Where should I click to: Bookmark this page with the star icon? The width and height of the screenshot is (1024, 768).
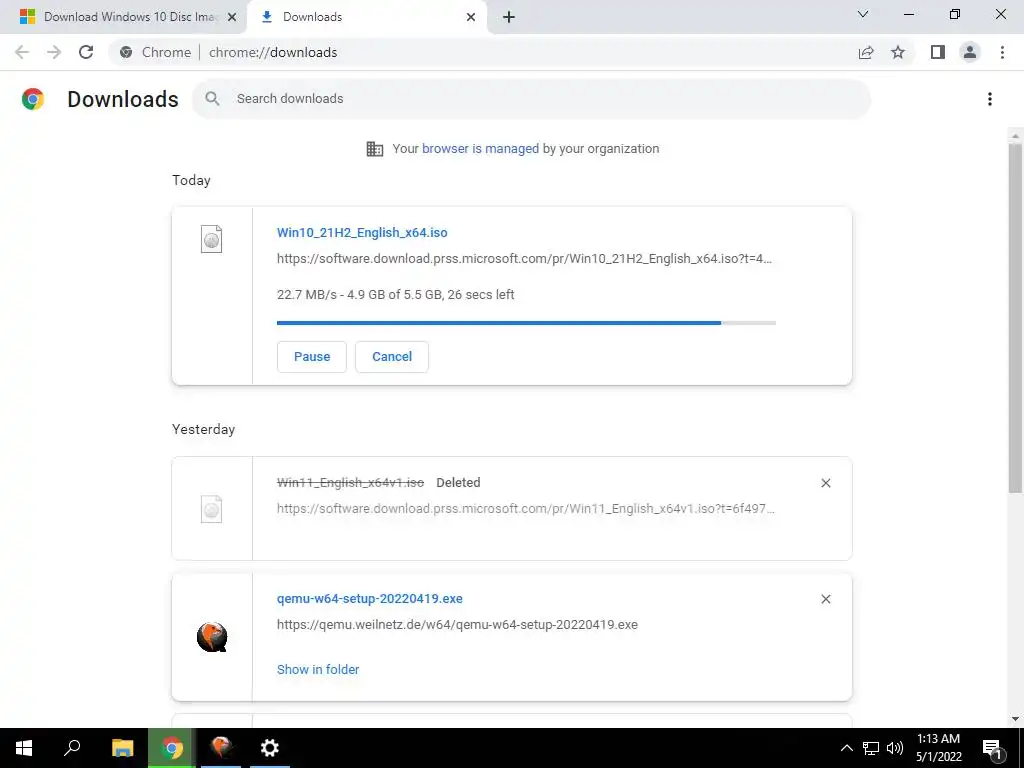(x=898, y=52)
